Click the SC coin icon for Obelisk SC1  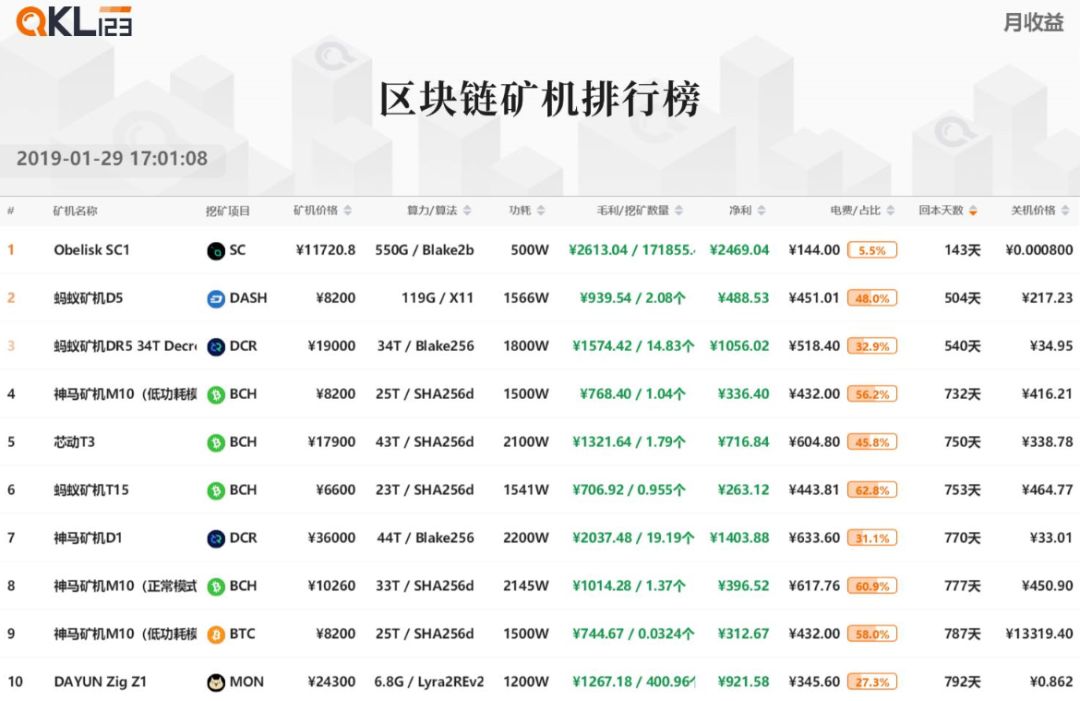click(x=216, y=251)
